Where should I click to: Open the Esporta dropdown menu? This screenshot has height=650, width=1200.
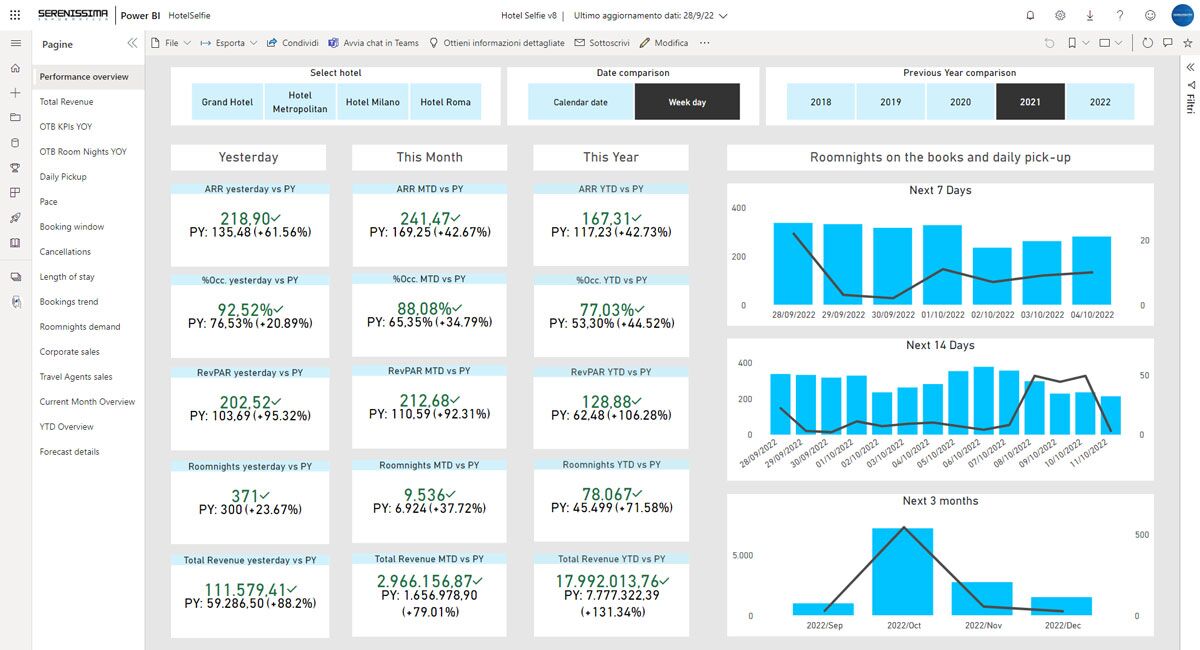pos(228,43)
